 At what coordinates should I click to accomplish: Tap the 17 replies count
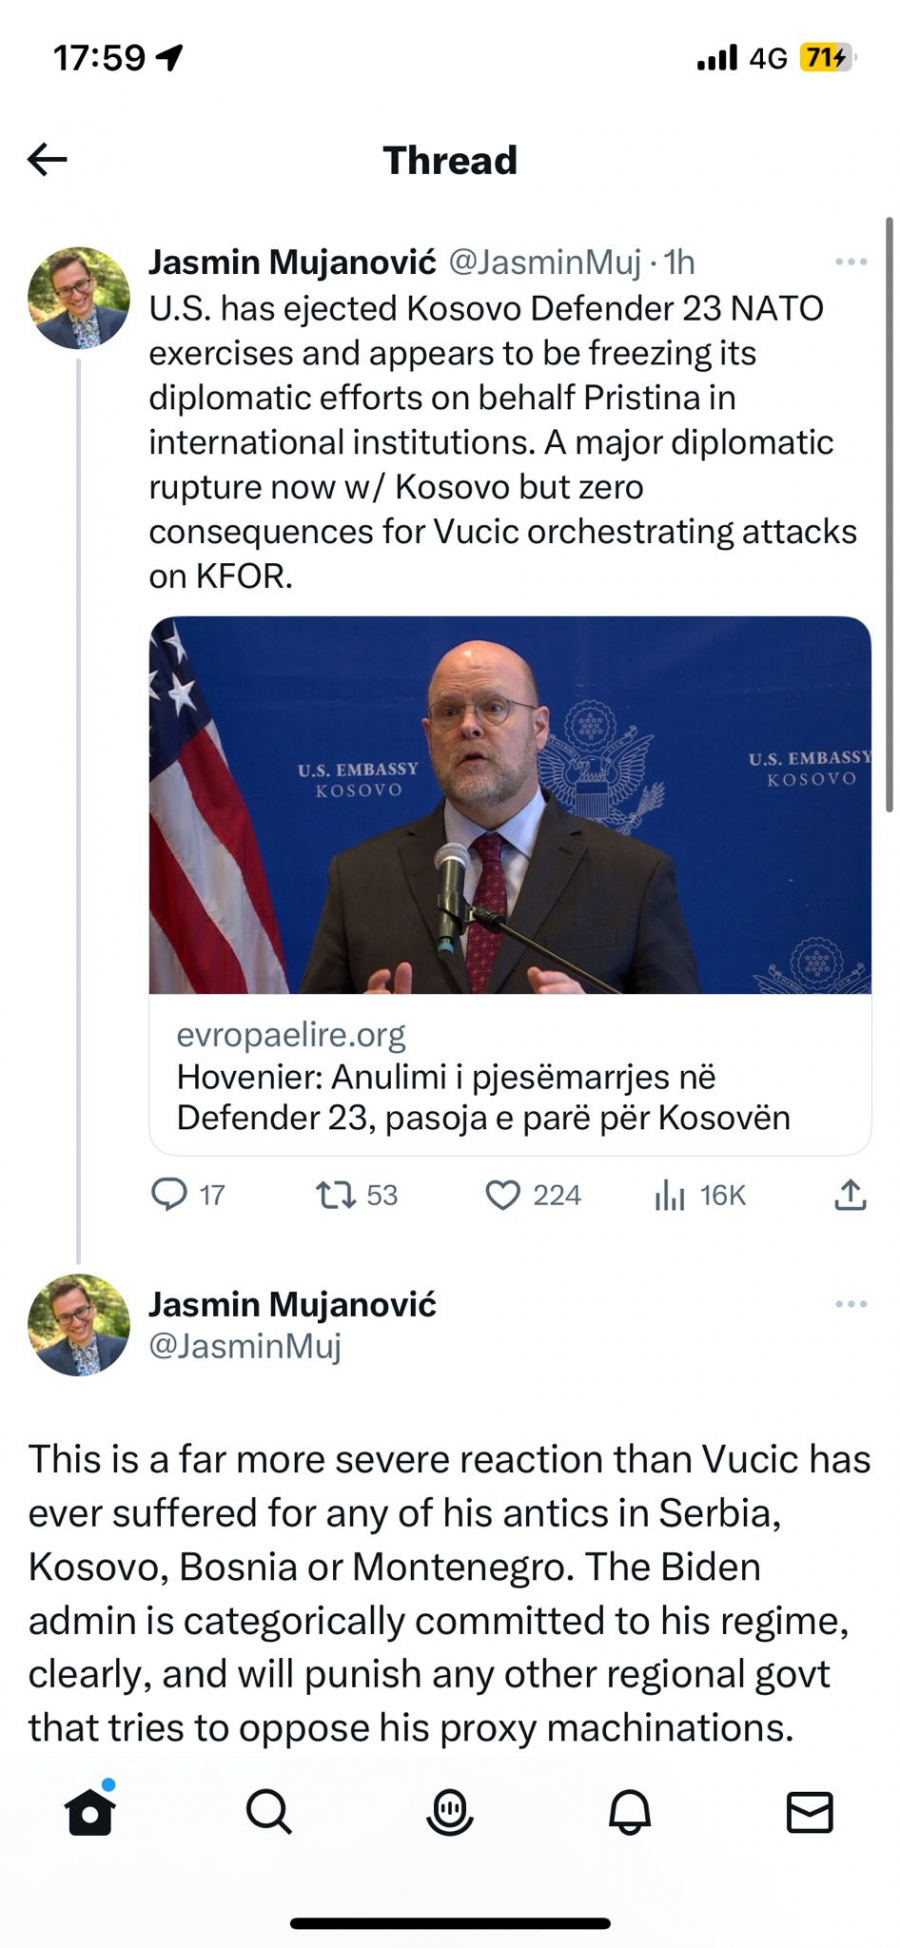(210, 1194)
